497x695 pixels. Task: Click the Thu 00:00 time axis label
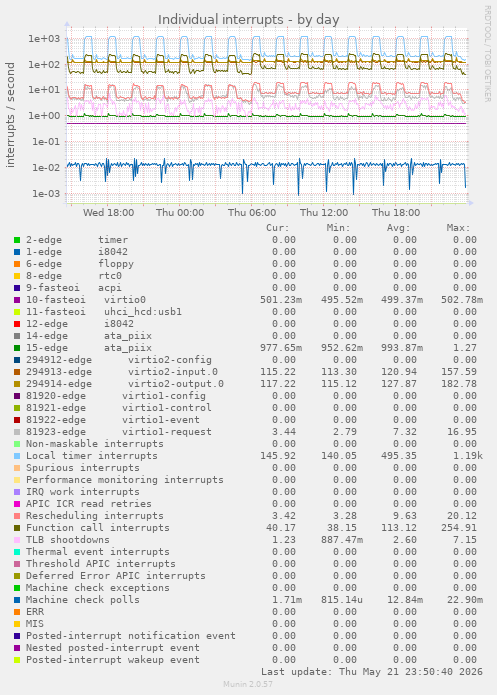[x=180, y=213]
